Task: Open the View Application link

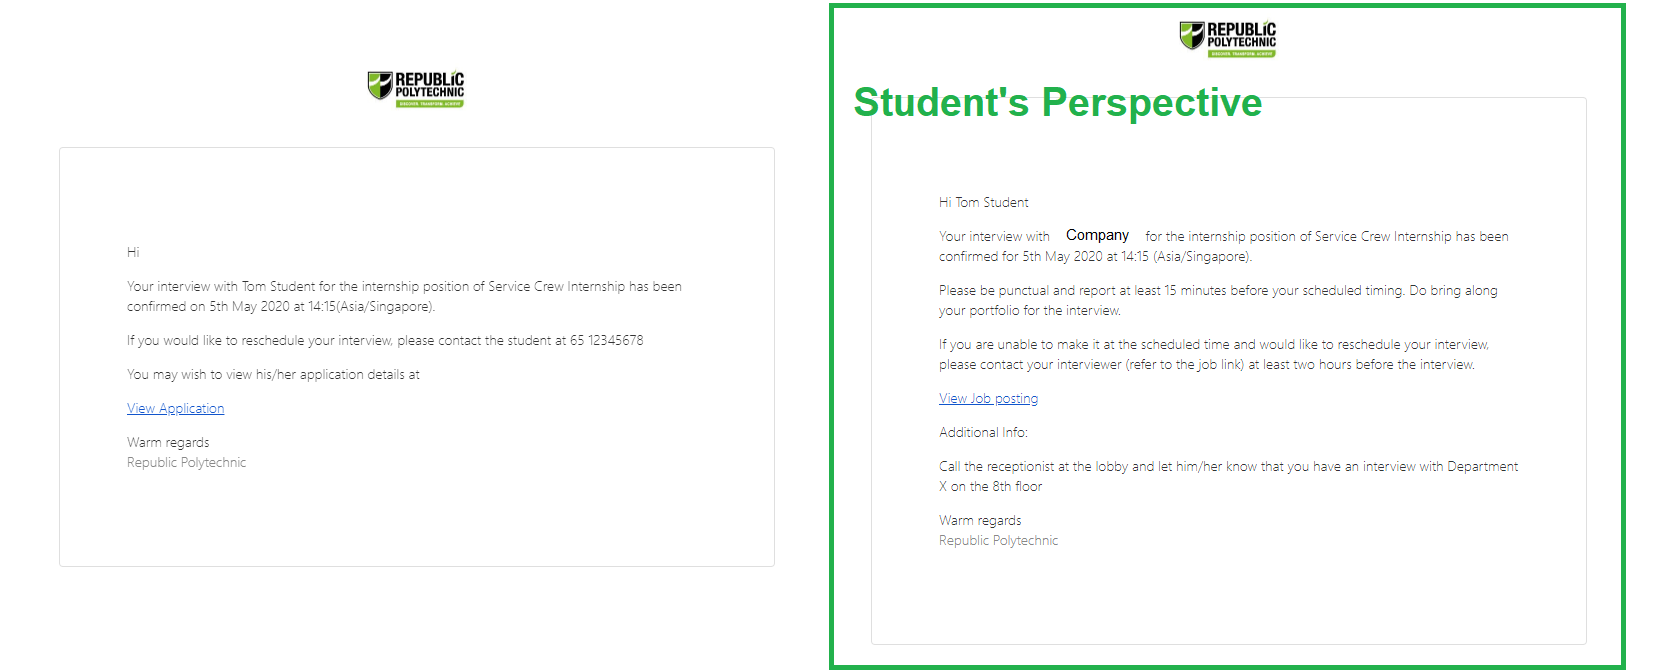Action: point(175,408)
